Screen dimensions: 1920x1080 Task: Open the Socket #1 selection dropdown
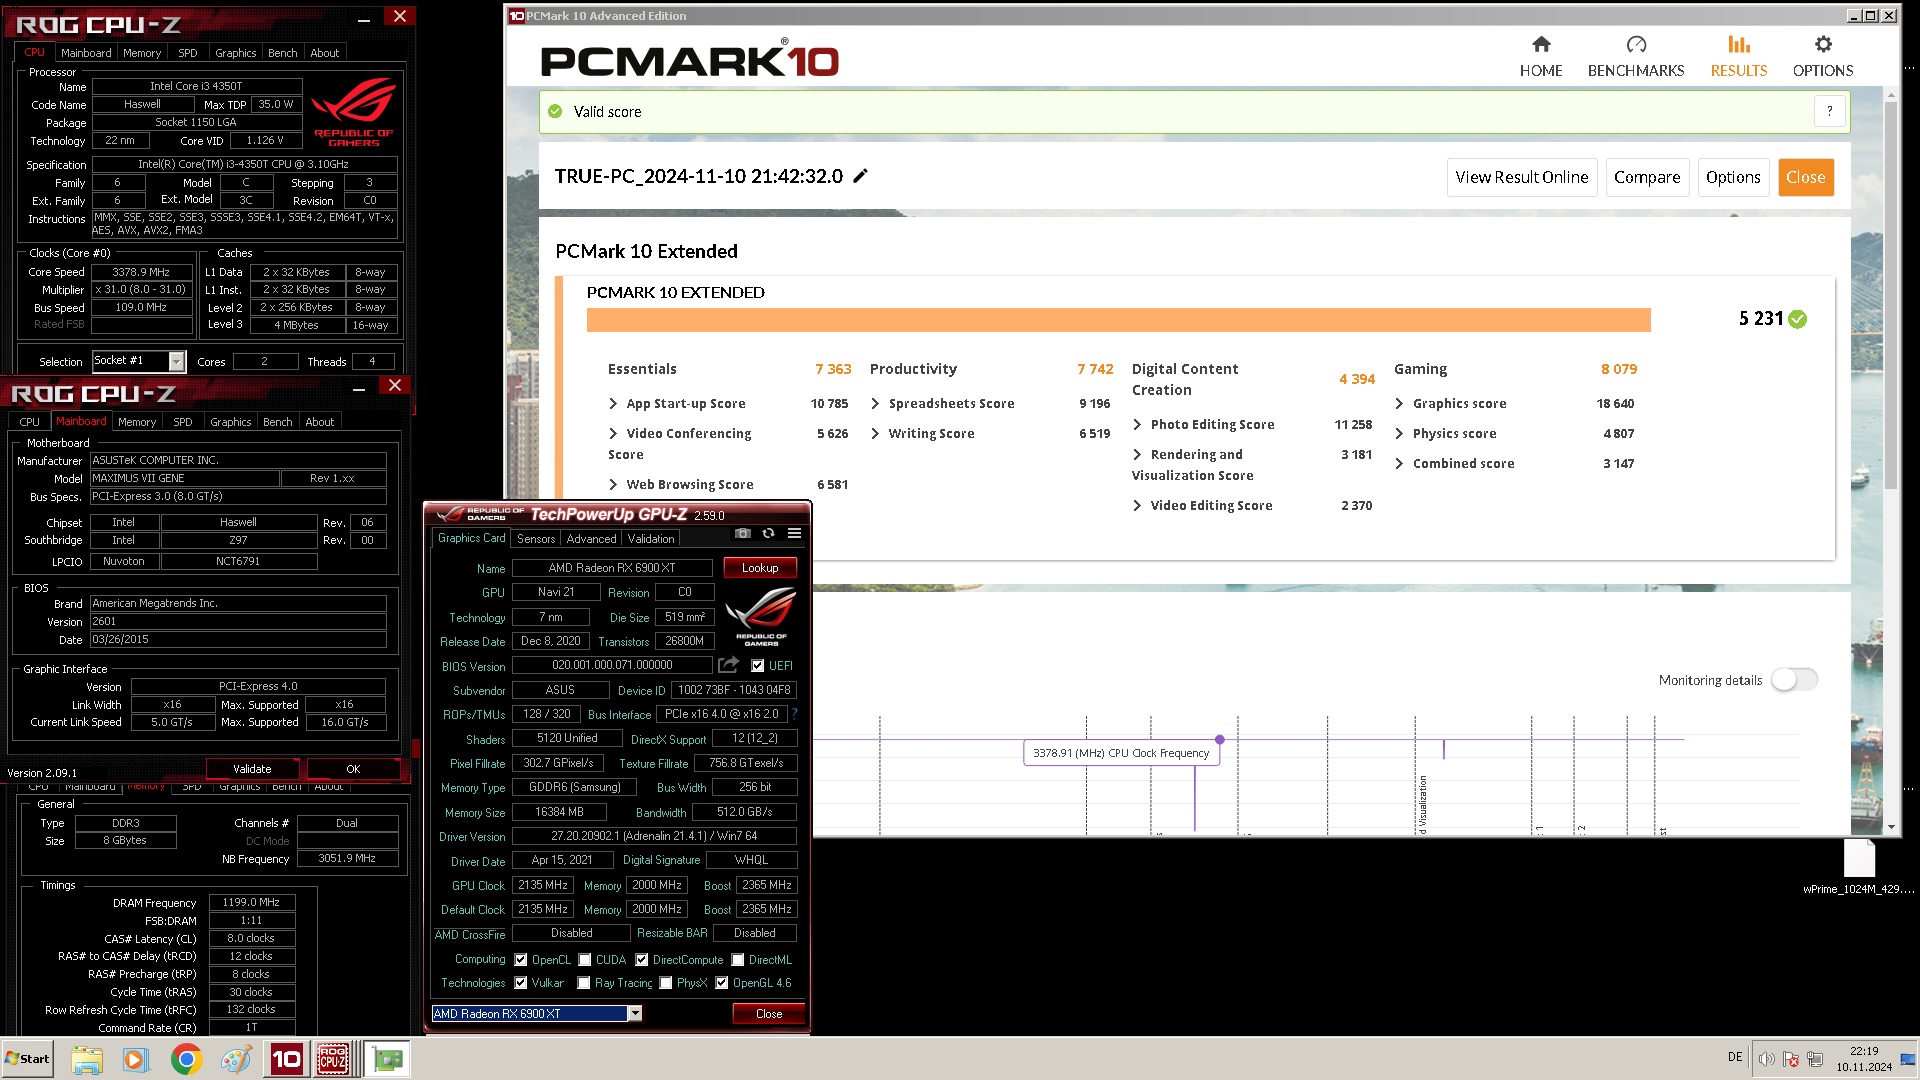(x=177, y=361)
